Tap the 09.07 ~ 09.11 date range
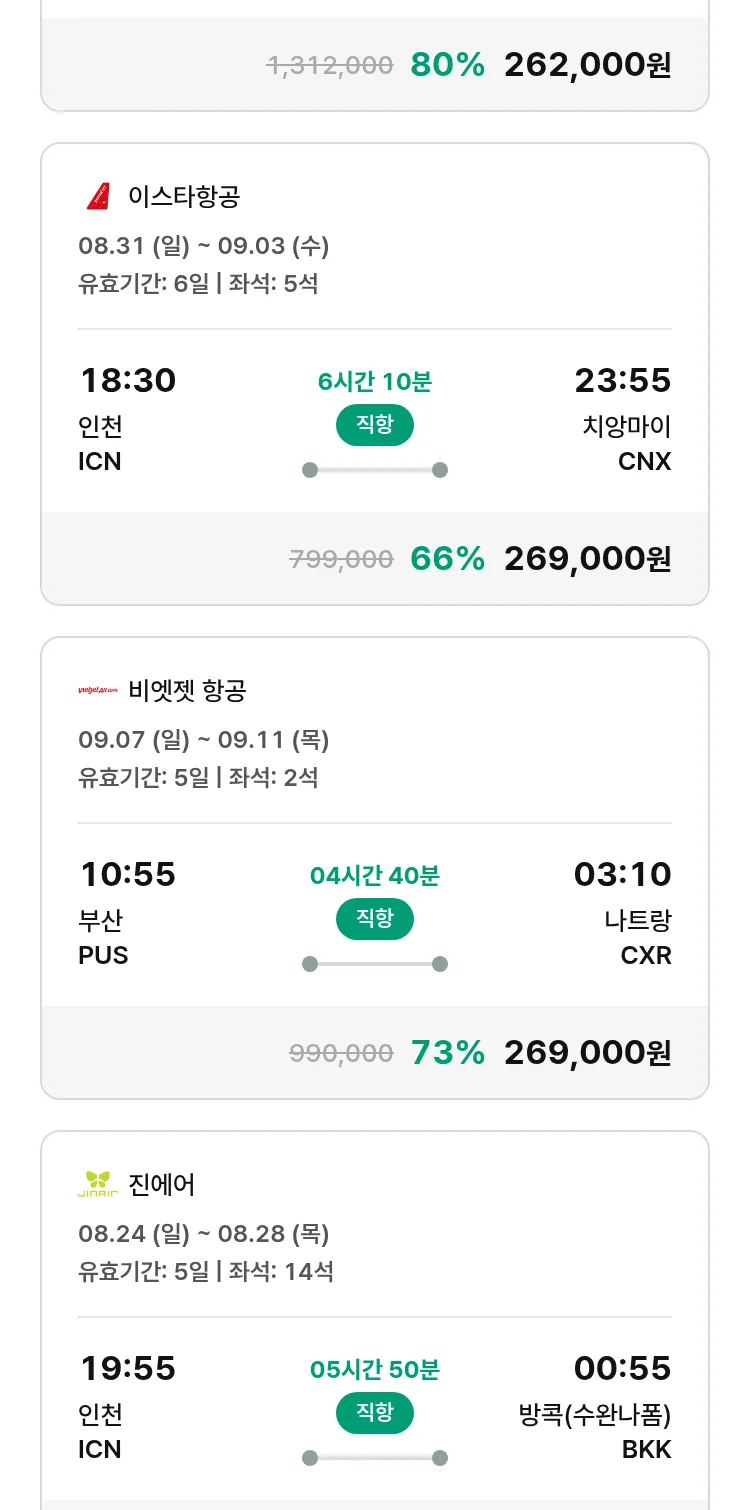The image size is (750, 1510). (204, 740)
